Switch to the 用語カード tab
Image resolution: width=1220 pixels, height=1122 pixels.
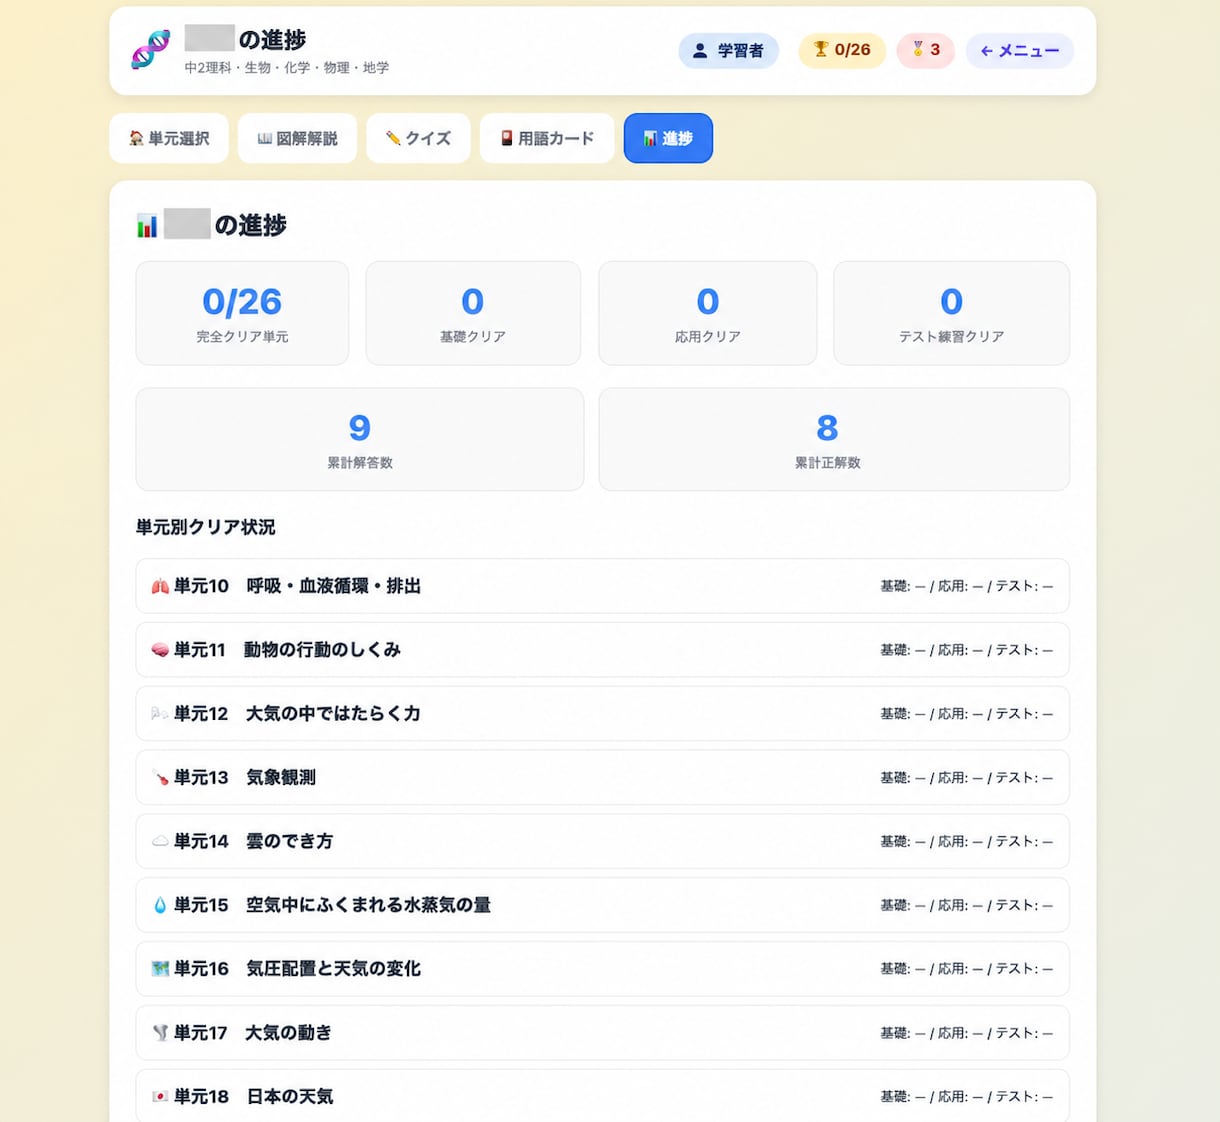pos(547,138)
